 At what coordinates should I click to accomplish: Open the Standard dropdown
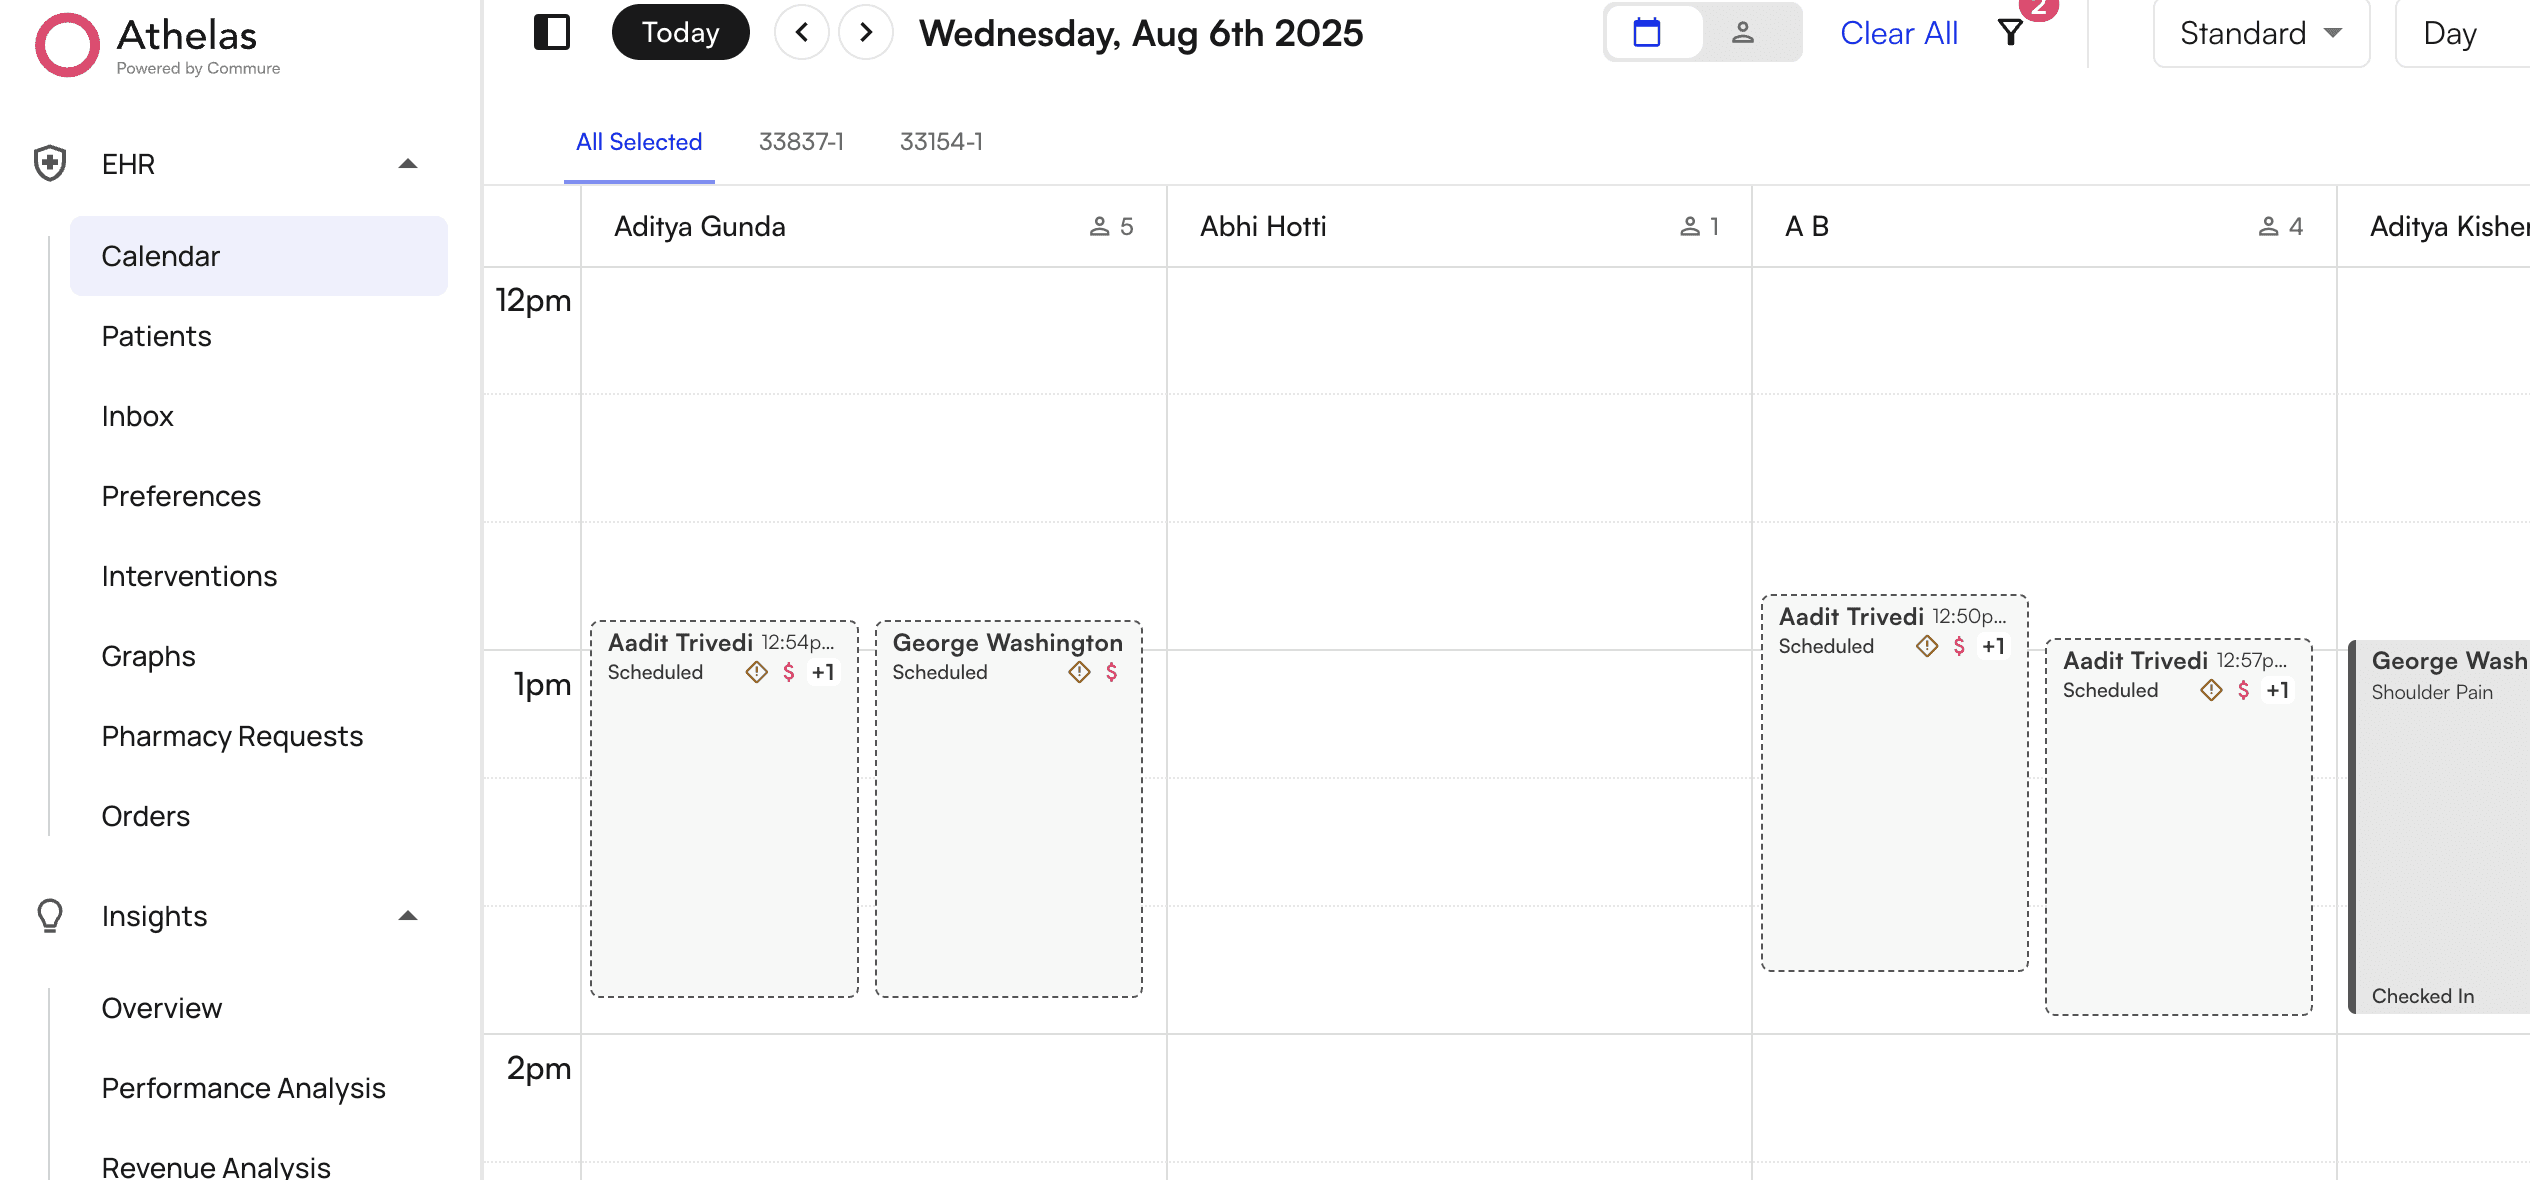[x=2261, y=33]
